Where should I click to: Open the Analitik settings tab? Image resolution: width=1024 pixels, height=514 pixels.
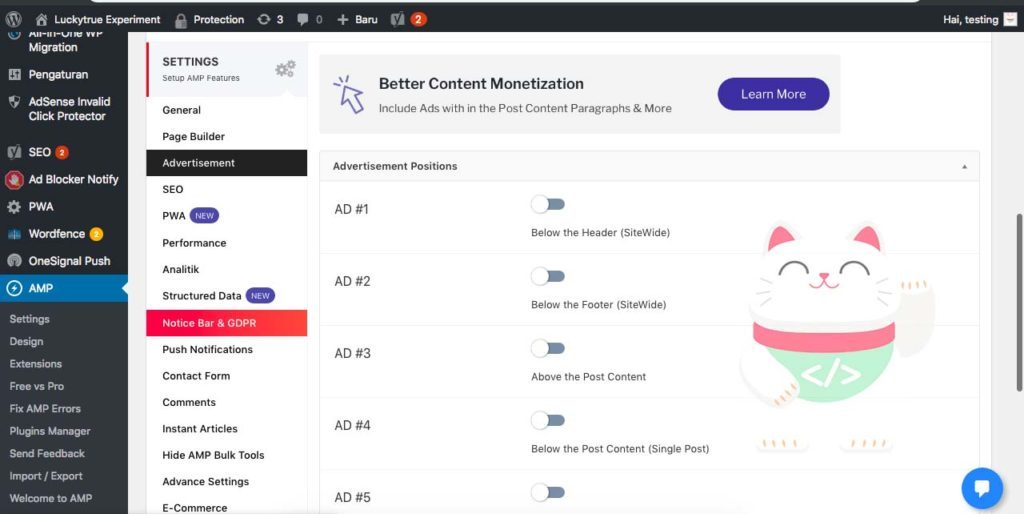pyautogui.click(x=227, y=269)
